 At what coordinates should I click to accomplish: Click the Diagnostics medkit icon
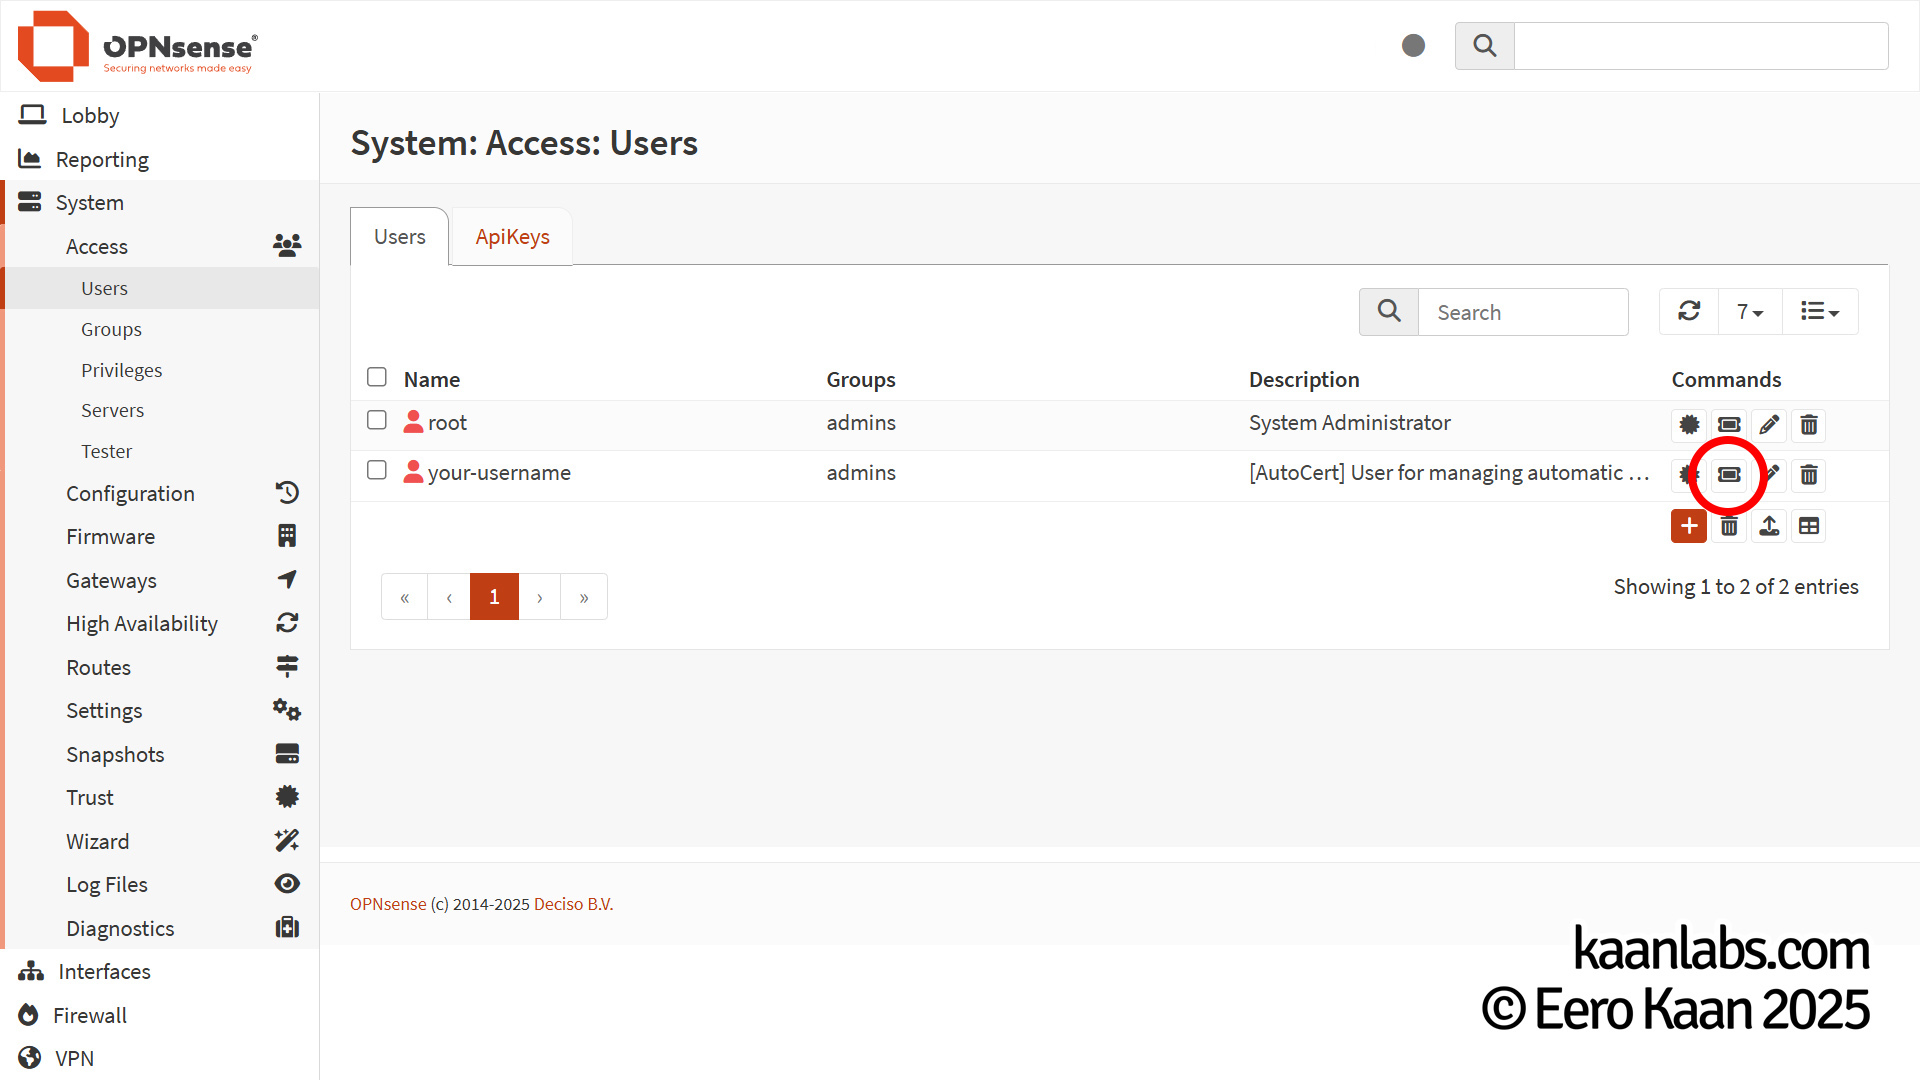(287, 928)
